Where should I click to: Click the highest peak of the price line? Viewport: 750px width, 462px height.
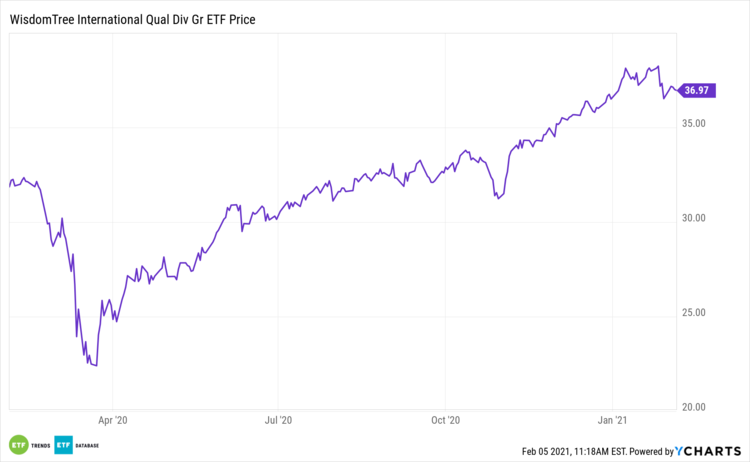click(x=658, y=66)
